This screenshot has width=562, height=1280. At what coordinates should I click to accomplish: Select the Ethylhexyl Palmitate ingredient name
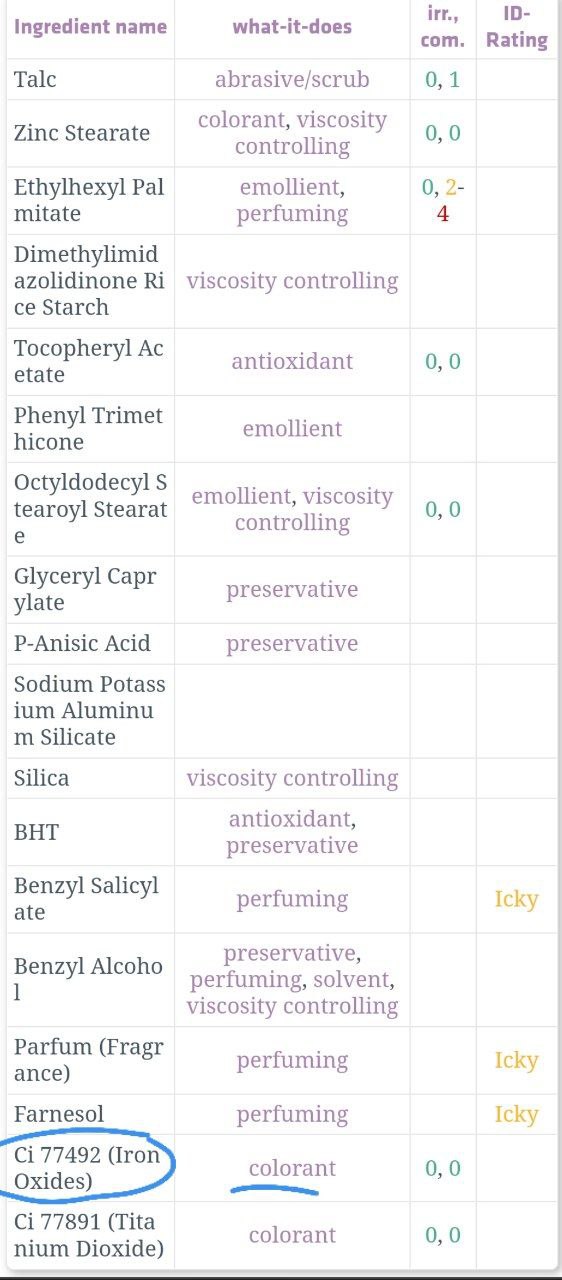(89, 200)
